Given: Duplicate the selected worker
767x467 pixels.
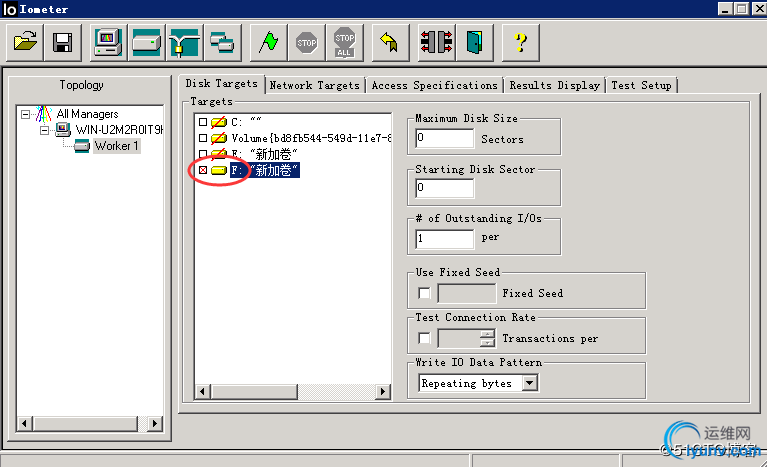Looking at the screenshot, I should [x=223, y=43].
